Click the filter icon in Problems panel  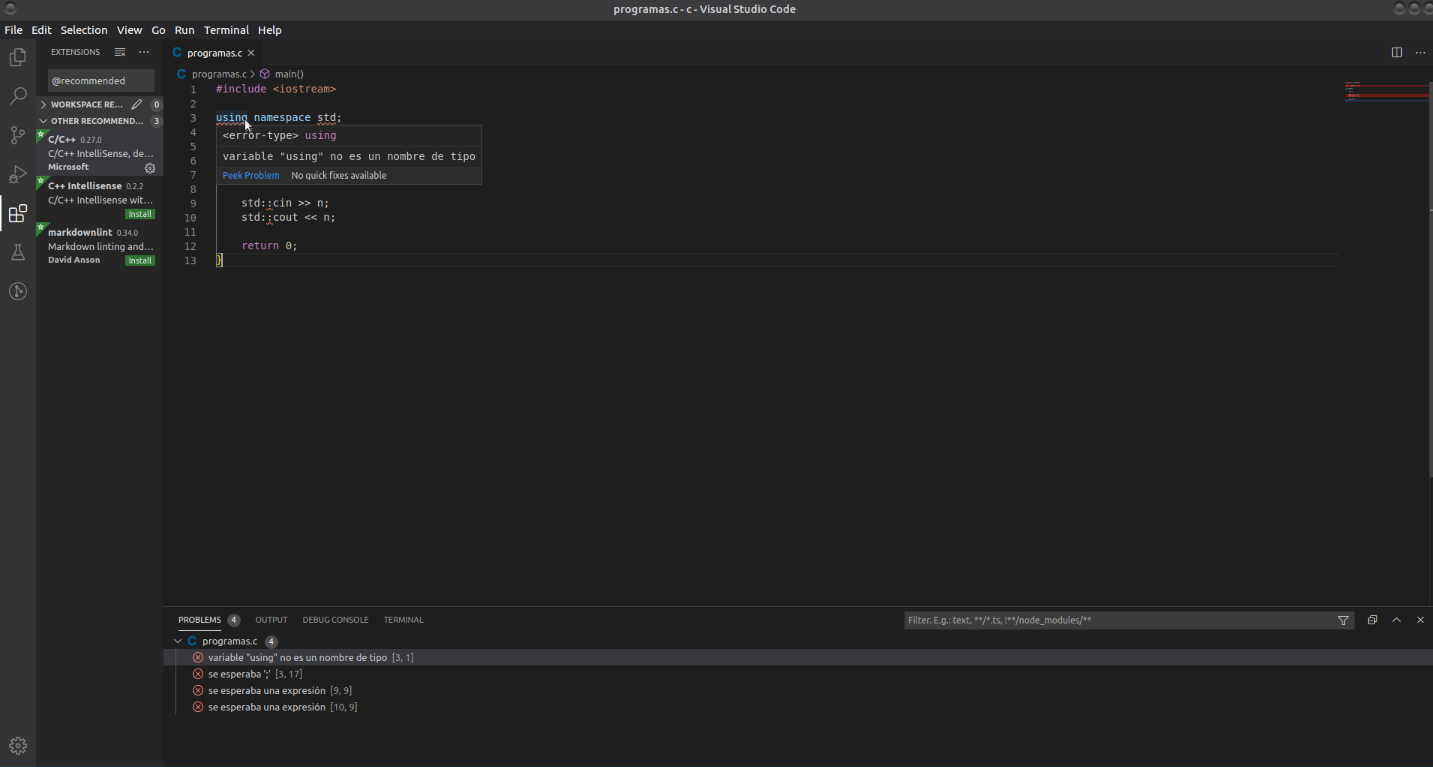(1343, 620)
